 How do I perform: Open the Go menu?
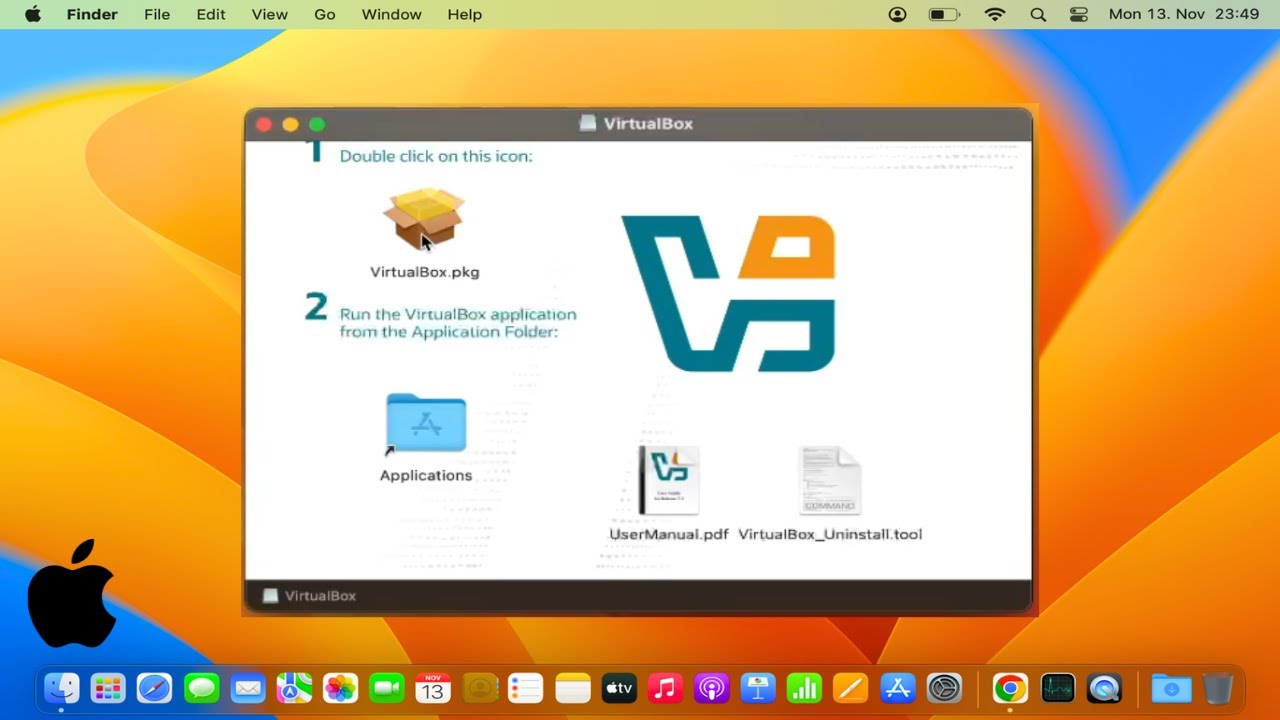tap(325, 14)
